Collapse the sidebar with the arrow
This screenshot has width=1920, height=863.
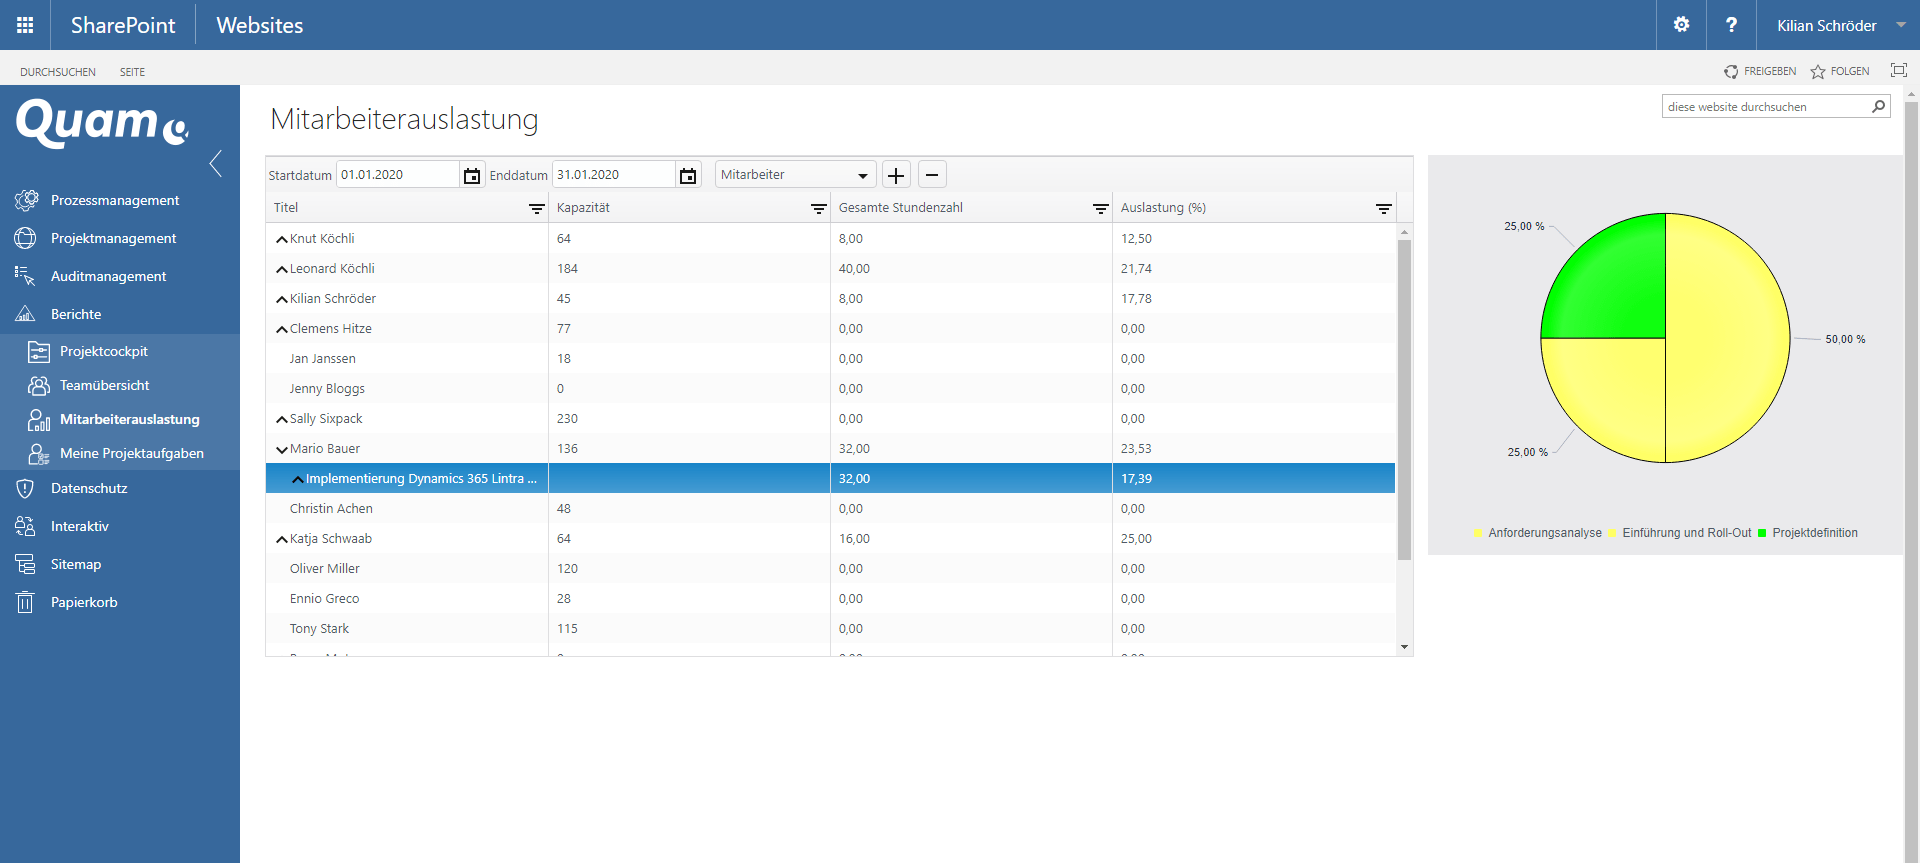[x=215, y=163]
